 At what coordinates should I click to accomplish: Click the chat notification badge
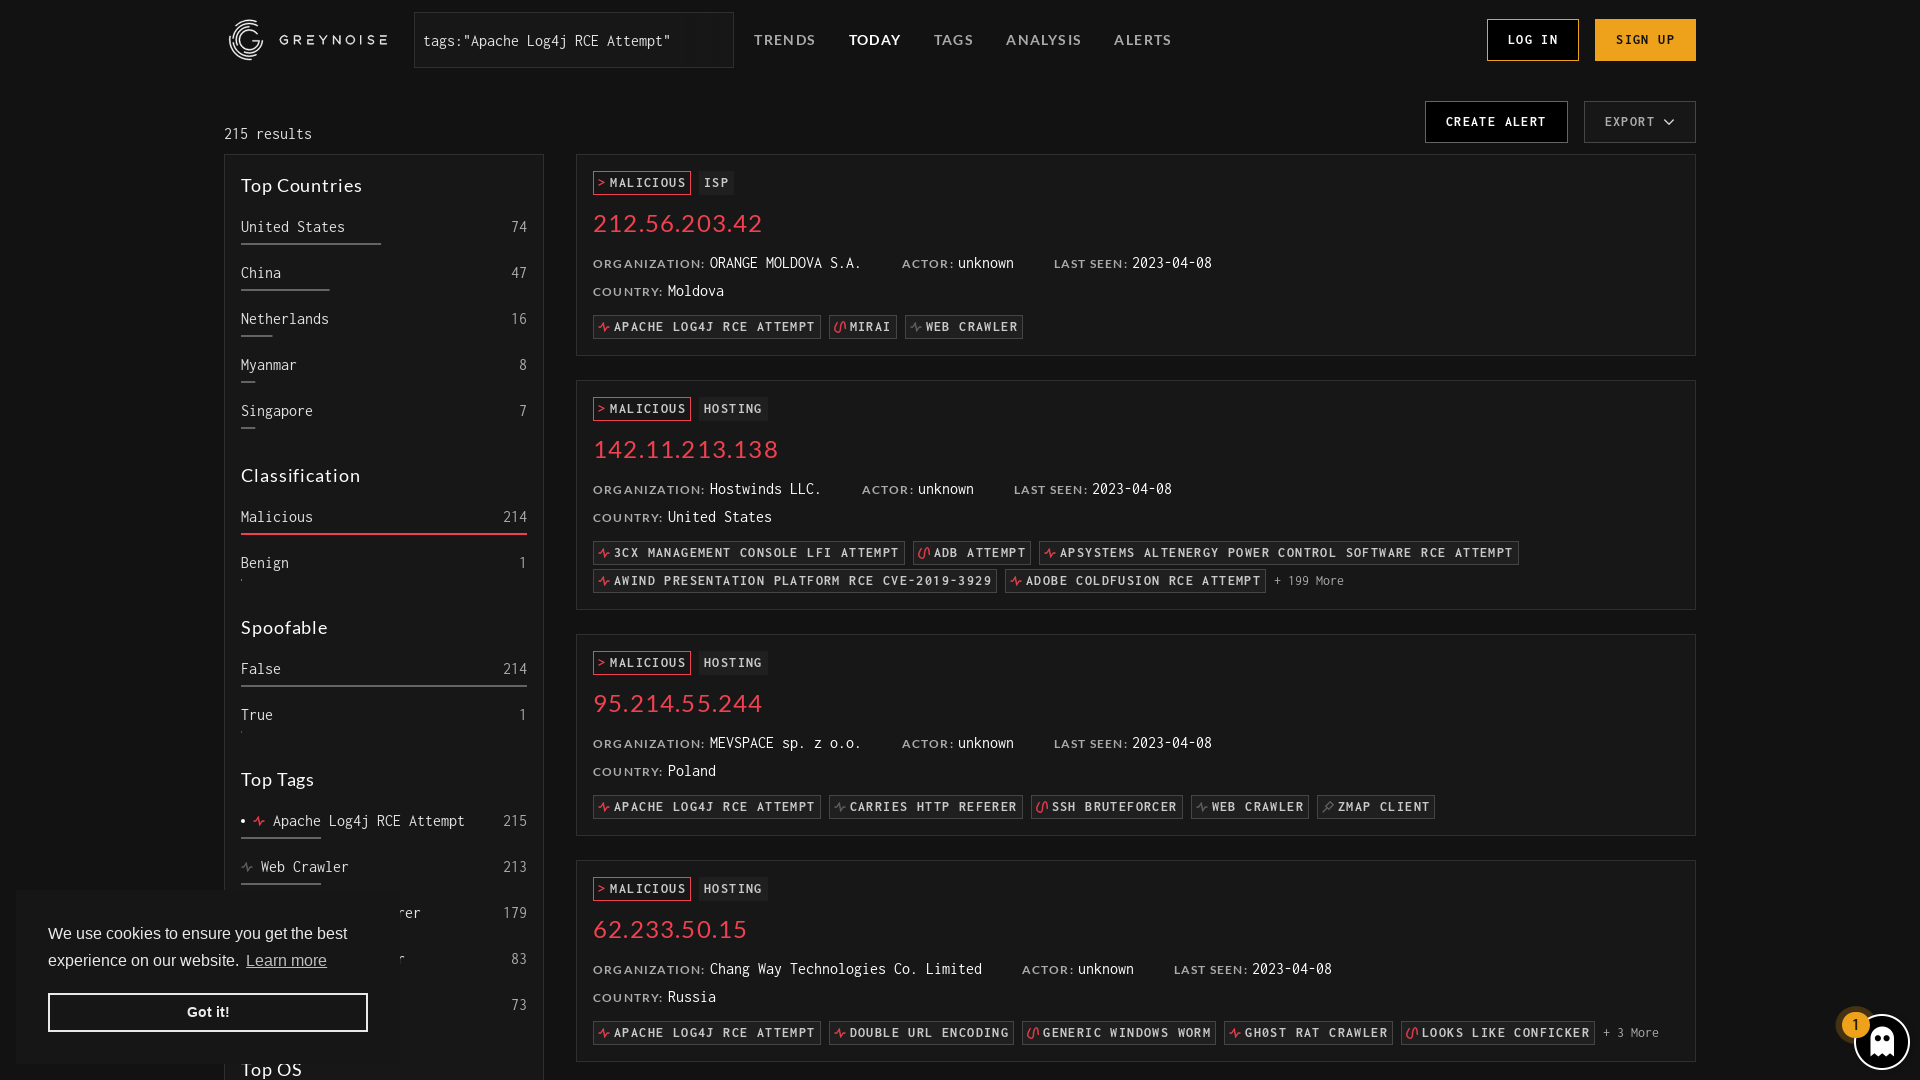tap(1855, 1025)
